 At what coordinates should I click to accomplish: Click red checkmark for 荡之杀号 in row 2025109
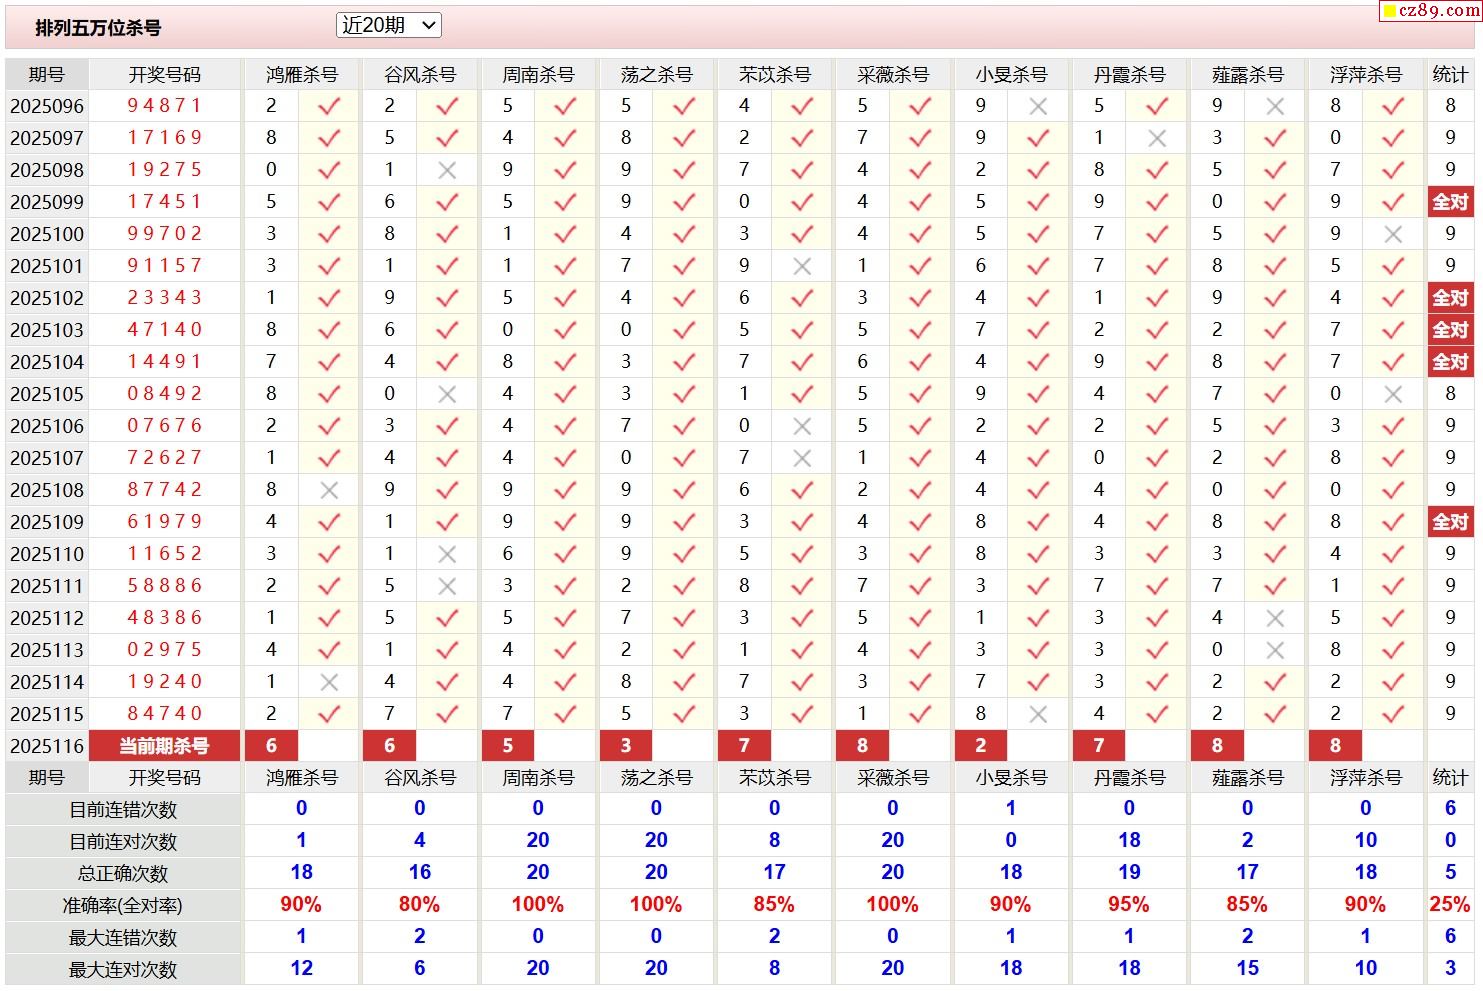tap(684, 522)
